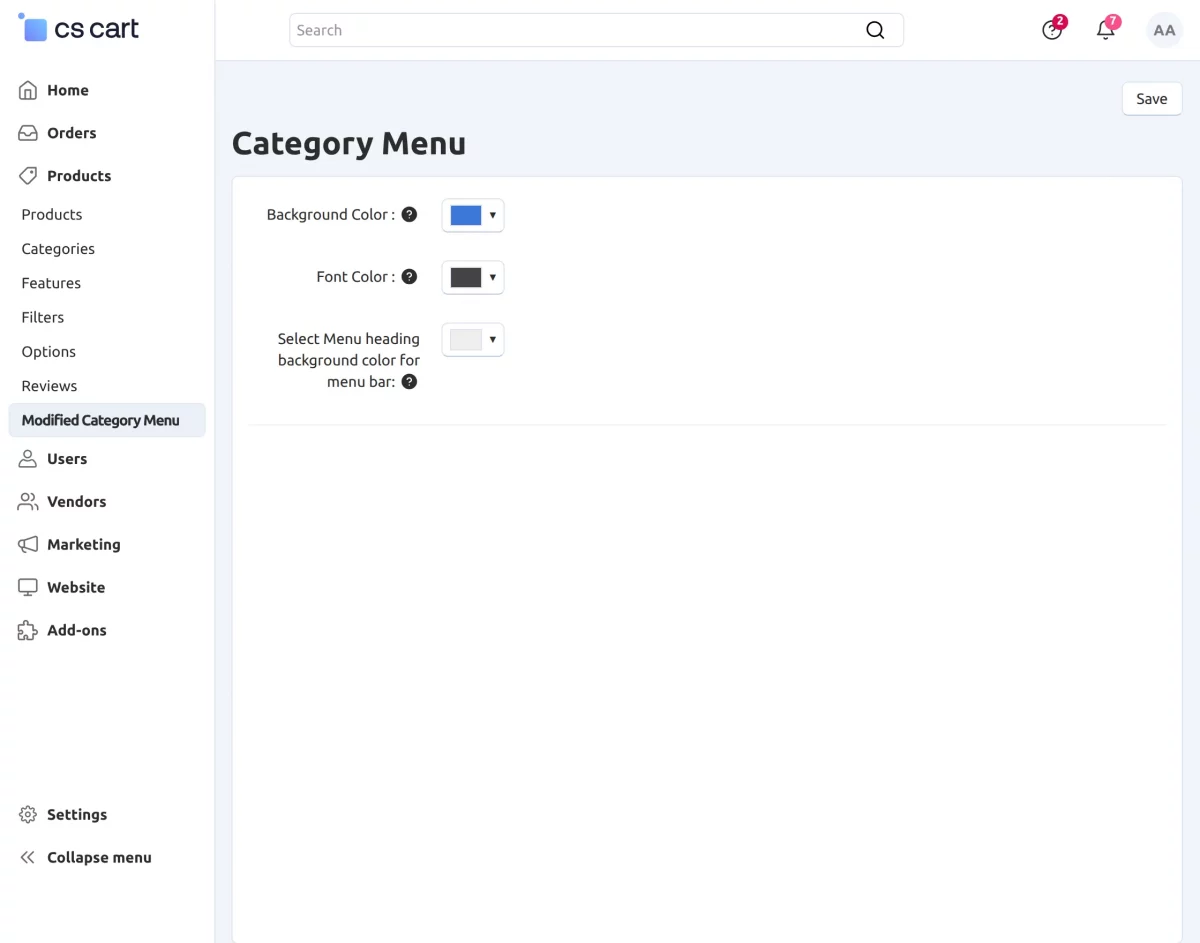Viewport: 1200px width, 943px height.
Task: Pick the blue Background Color swatch
Action: tap(466, 215)
